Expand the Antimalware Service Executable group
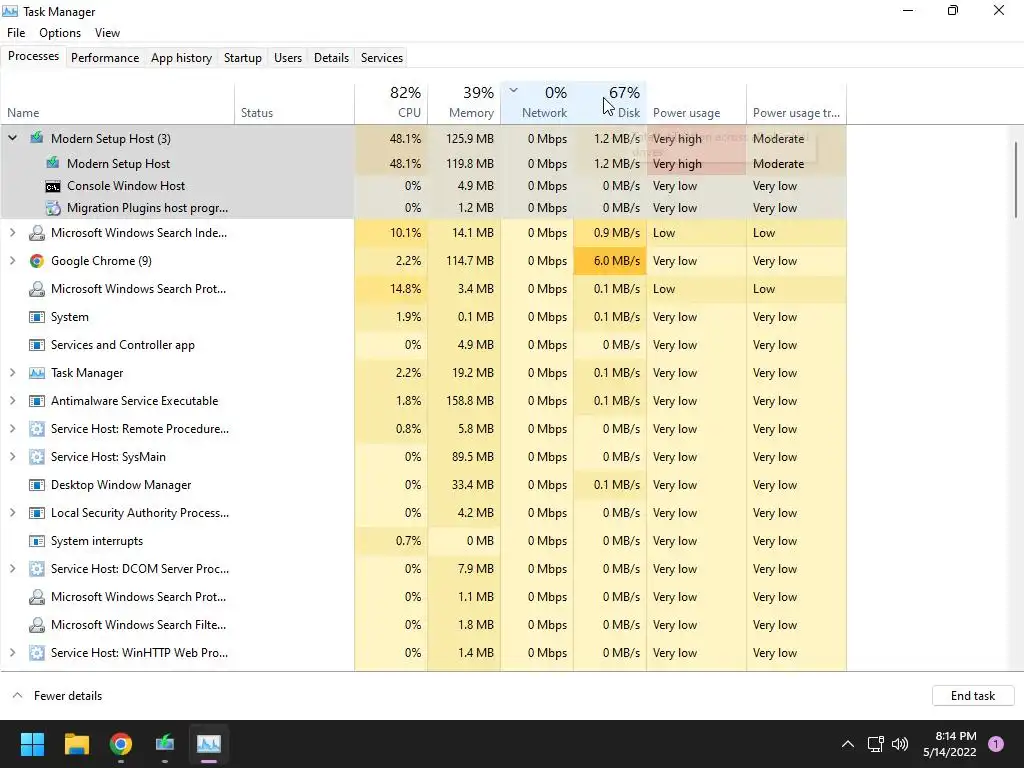 click(x=12, y=401)
